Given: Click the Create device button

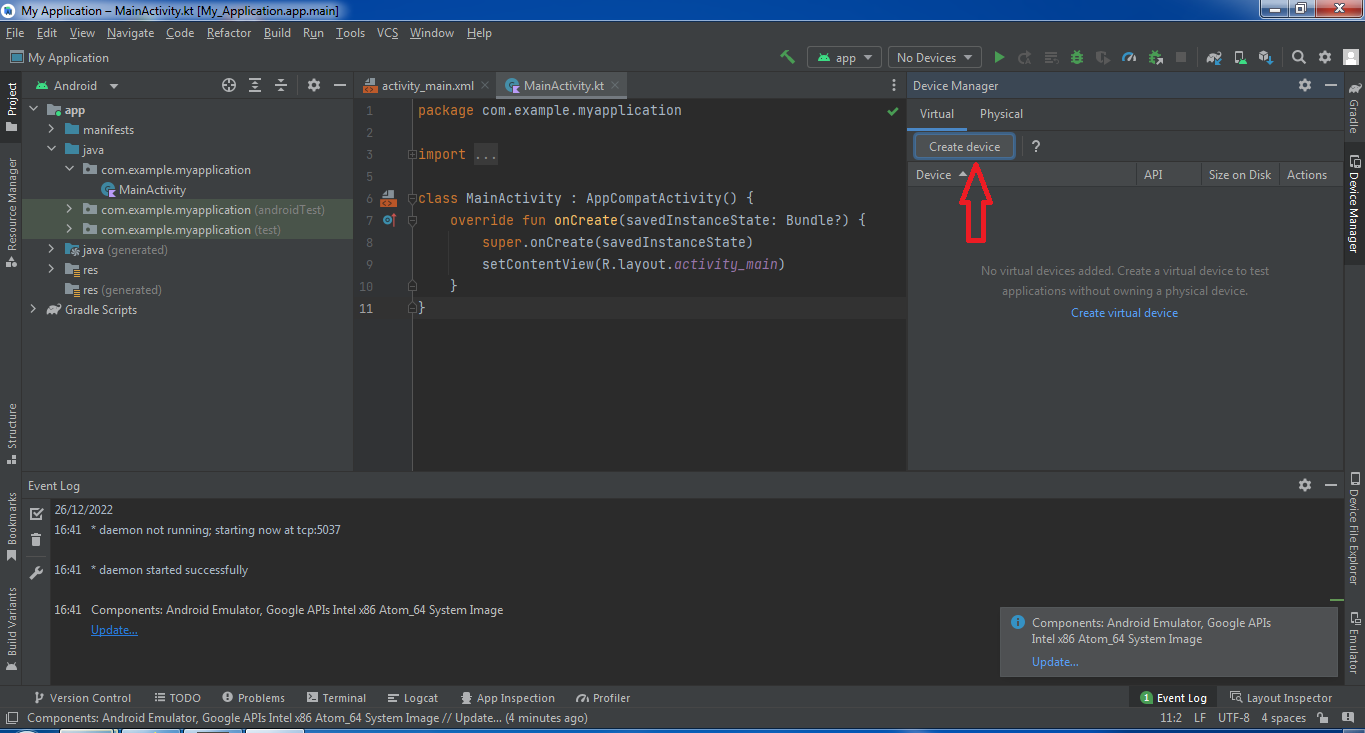Looking at the screenshot, I should [x=964, y=147].
